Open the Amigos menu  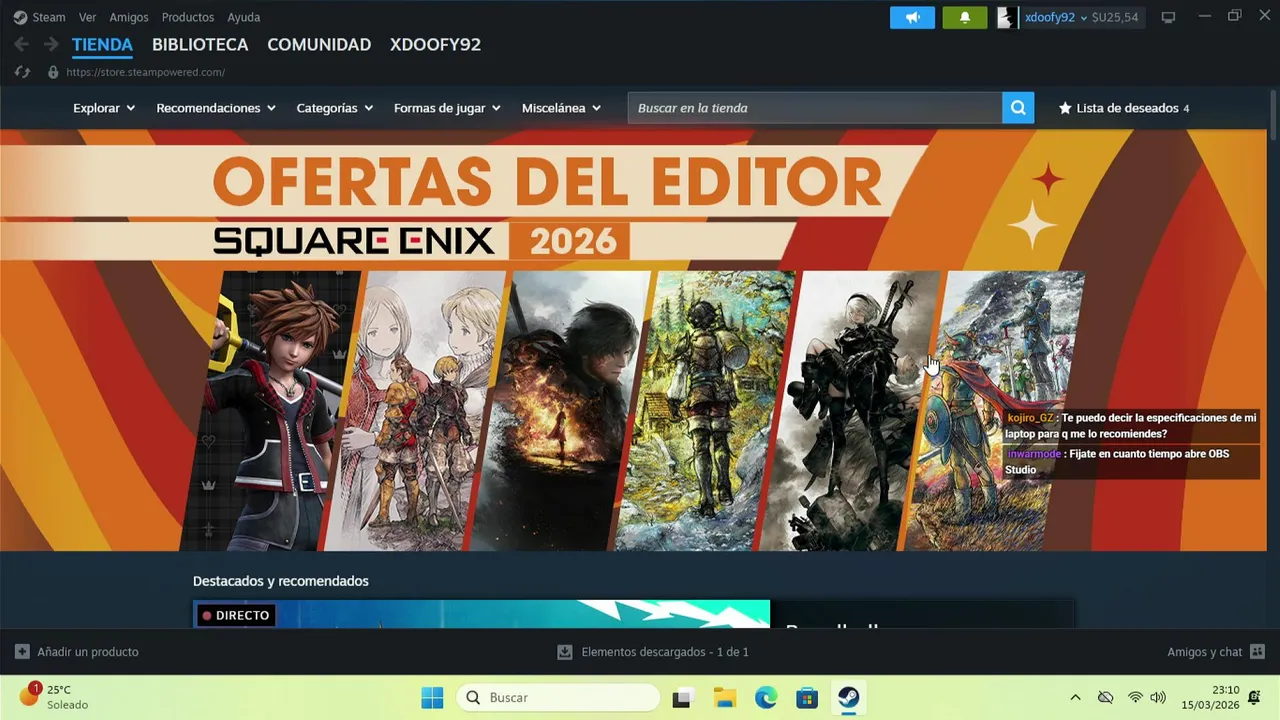pos(129,17)
